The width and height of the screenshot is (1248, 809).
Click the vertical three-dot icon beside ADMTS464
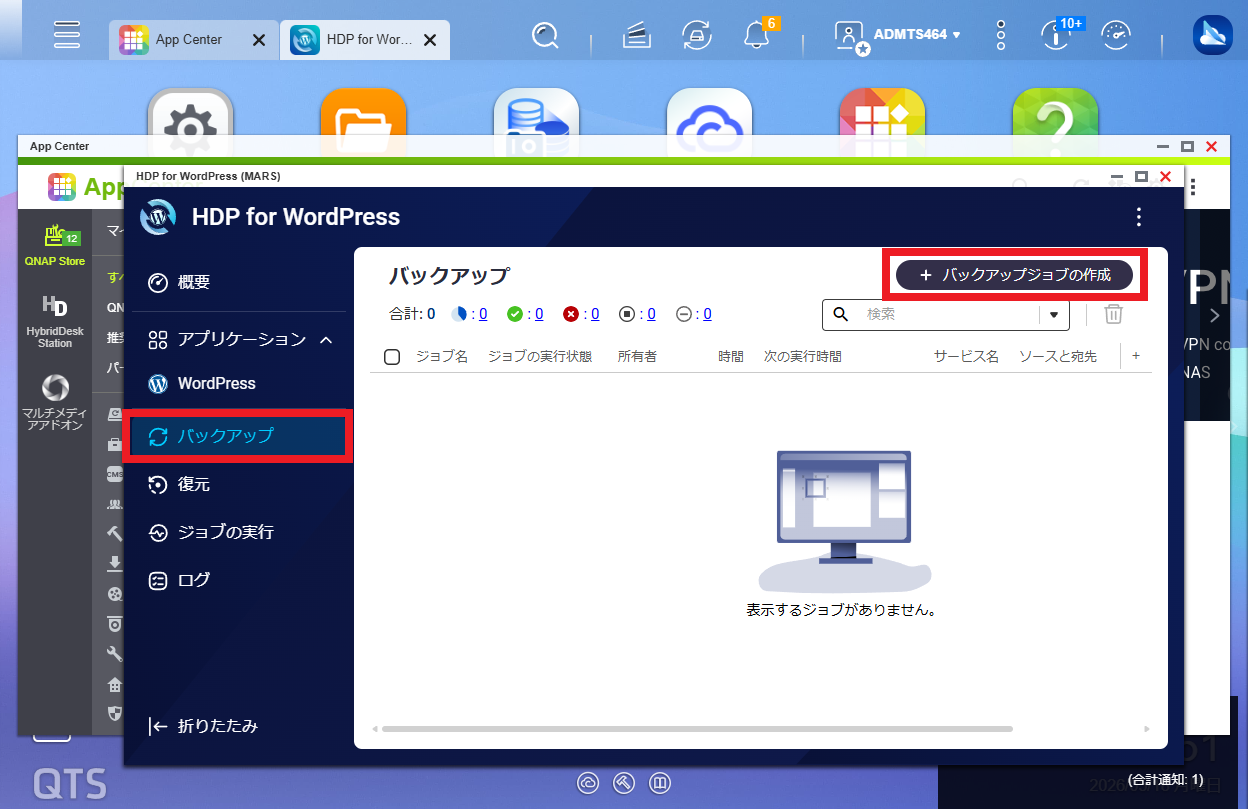1001,36
